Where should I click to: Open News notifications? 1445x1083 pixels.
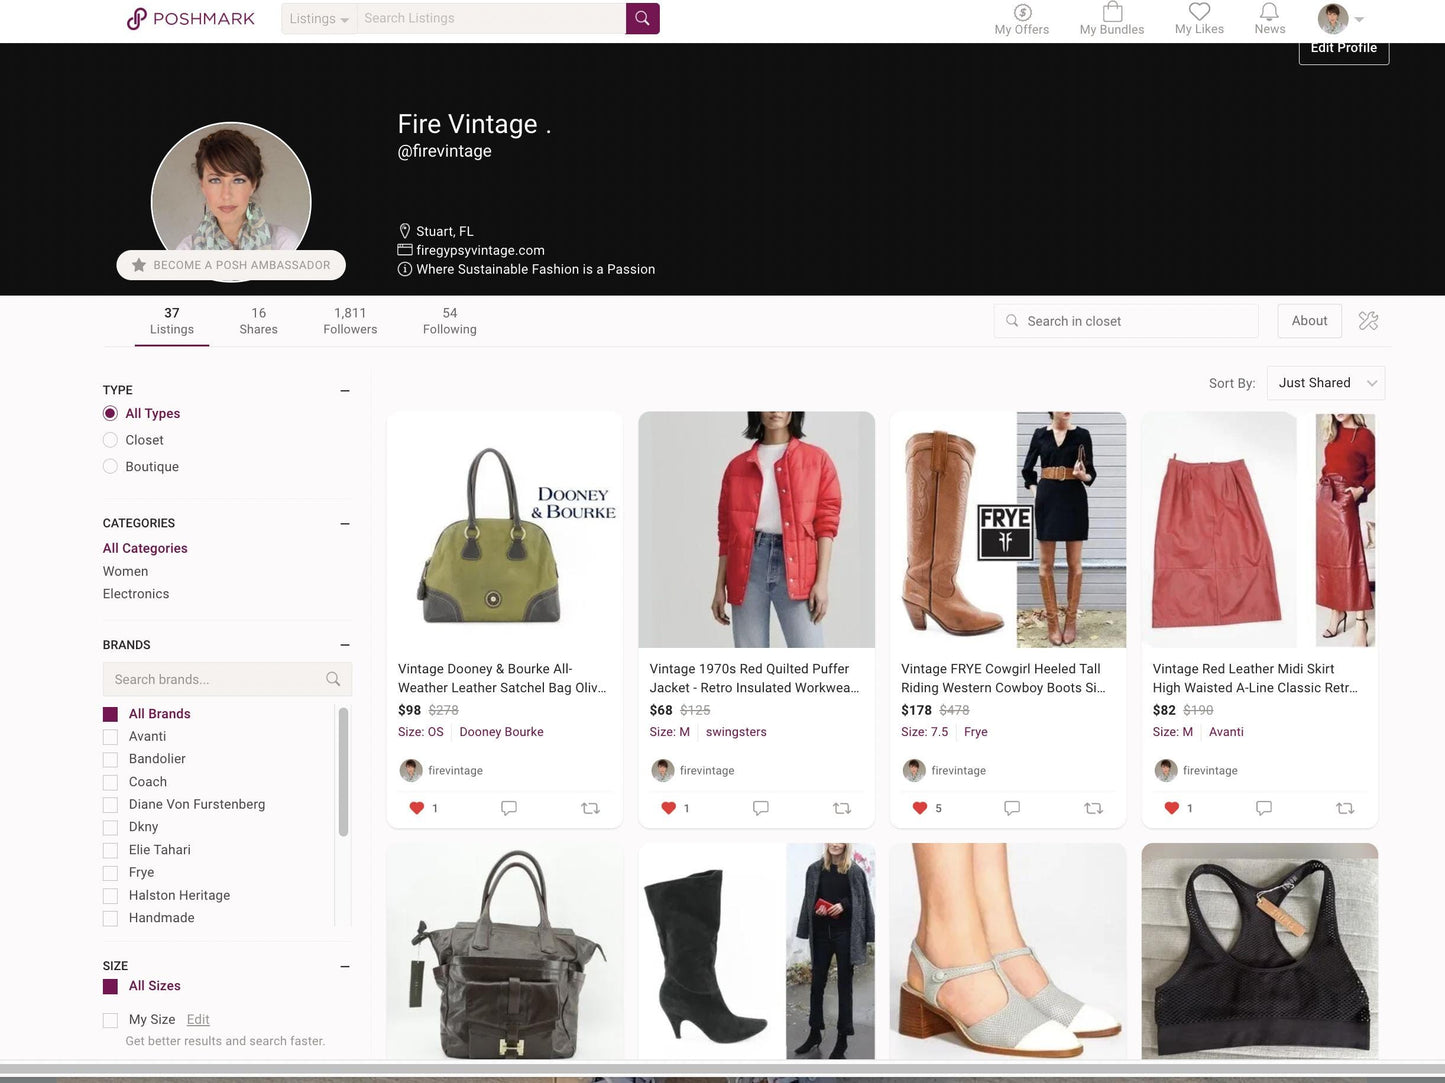click(1268, 19)
